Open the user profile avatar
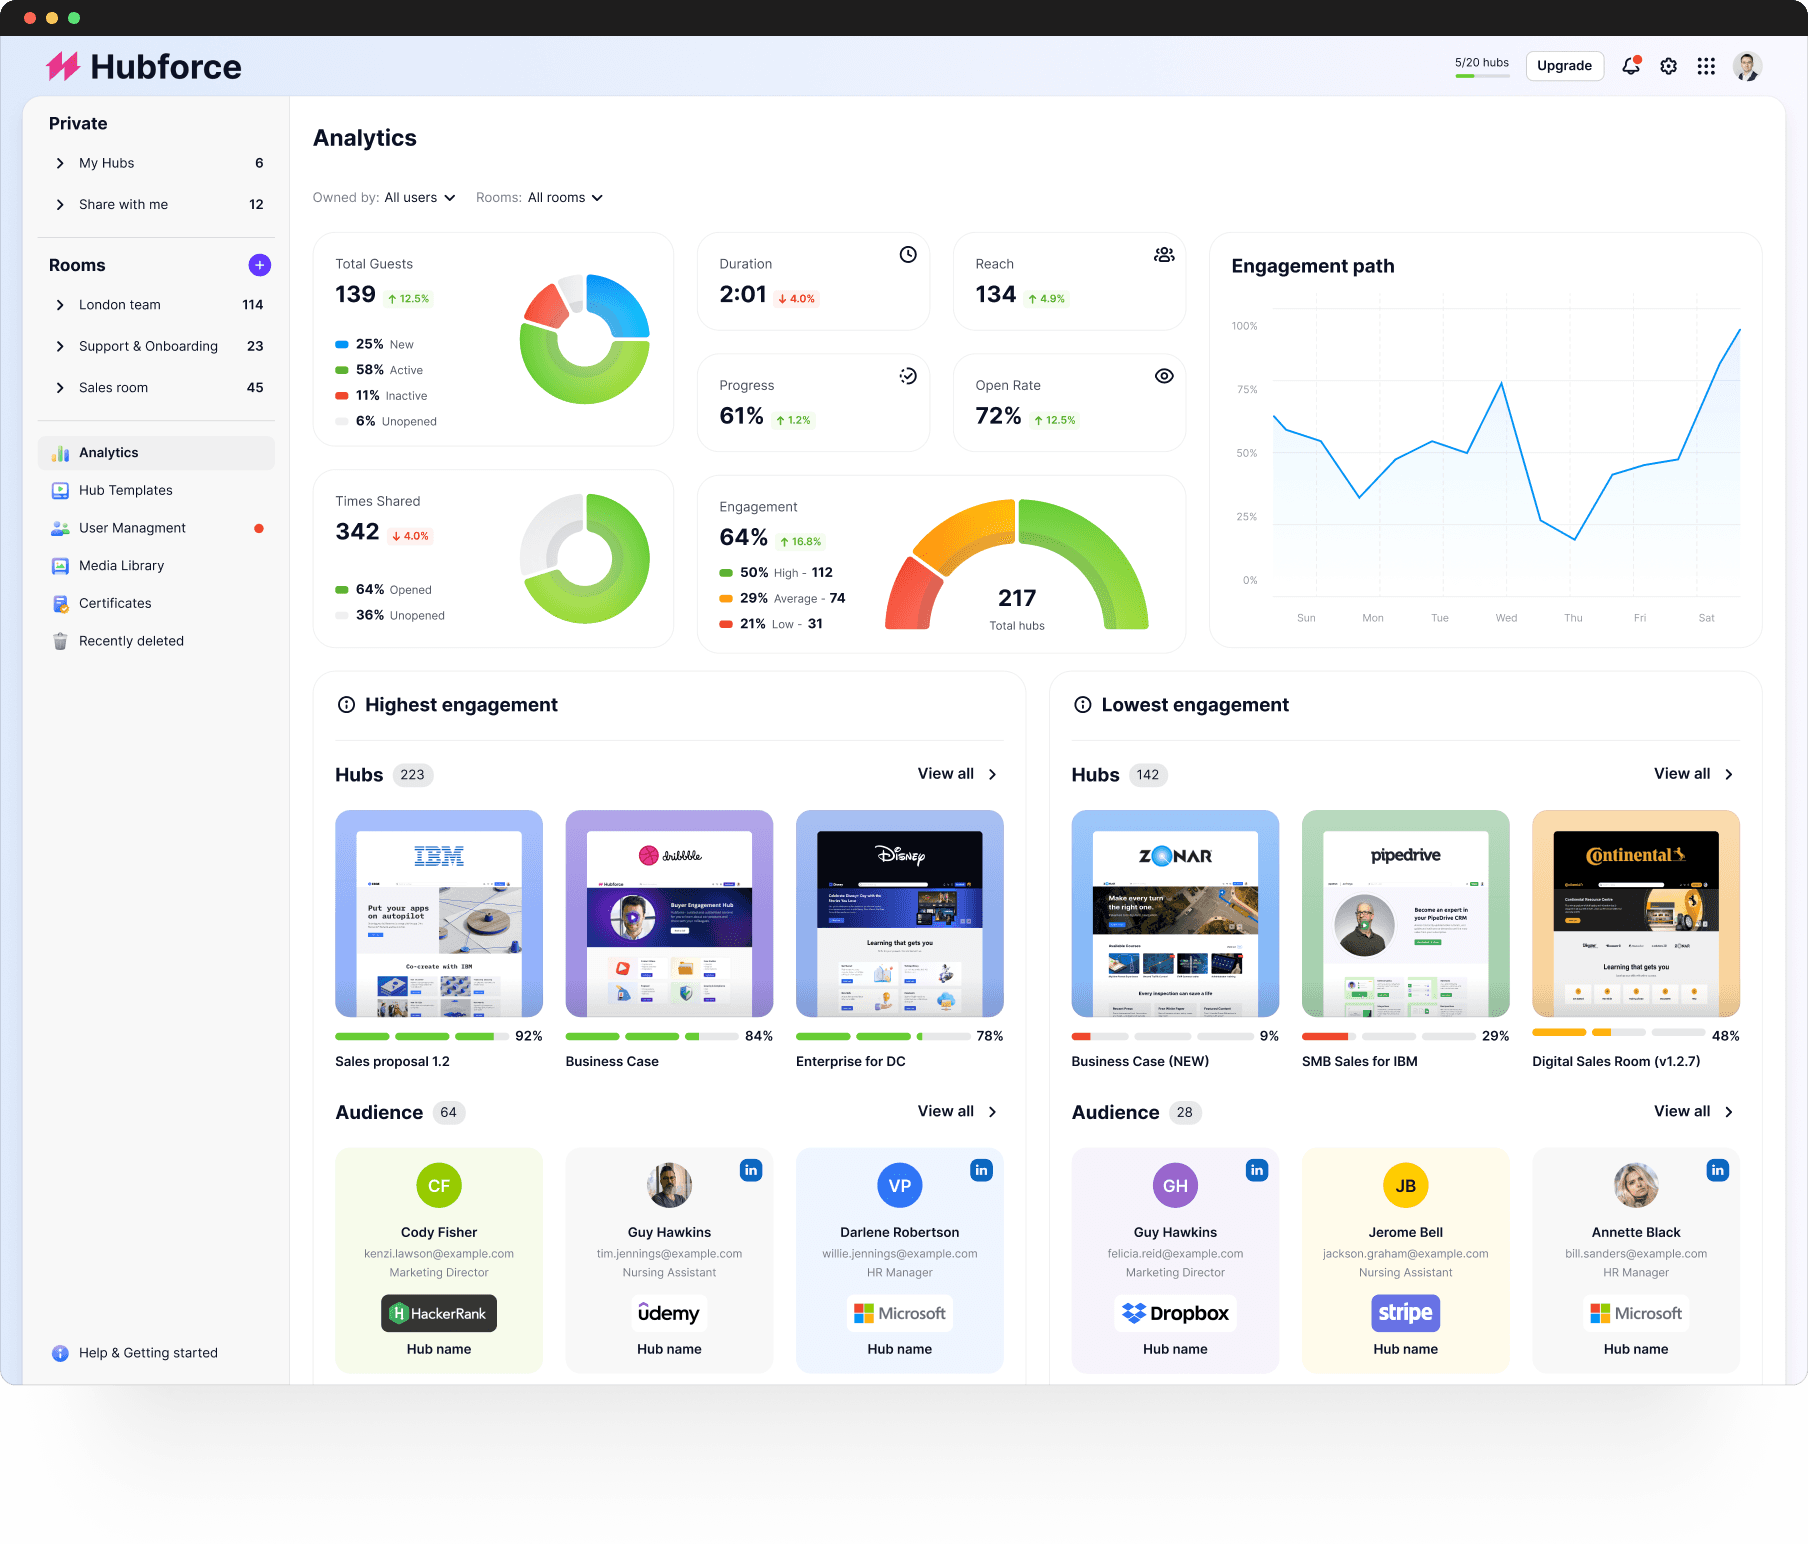Viewport: 1808px width, 1544px height. coord(1747,66)
